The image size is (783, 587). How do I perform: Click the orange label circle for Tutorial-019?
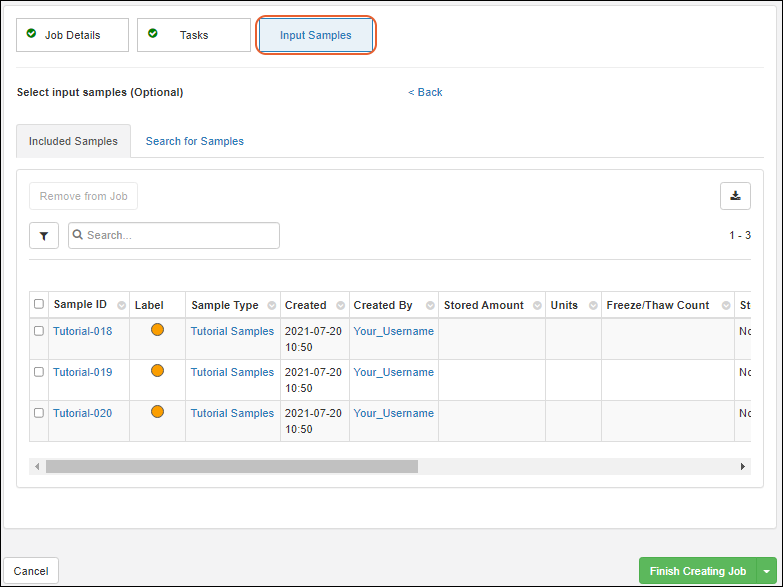157,371
